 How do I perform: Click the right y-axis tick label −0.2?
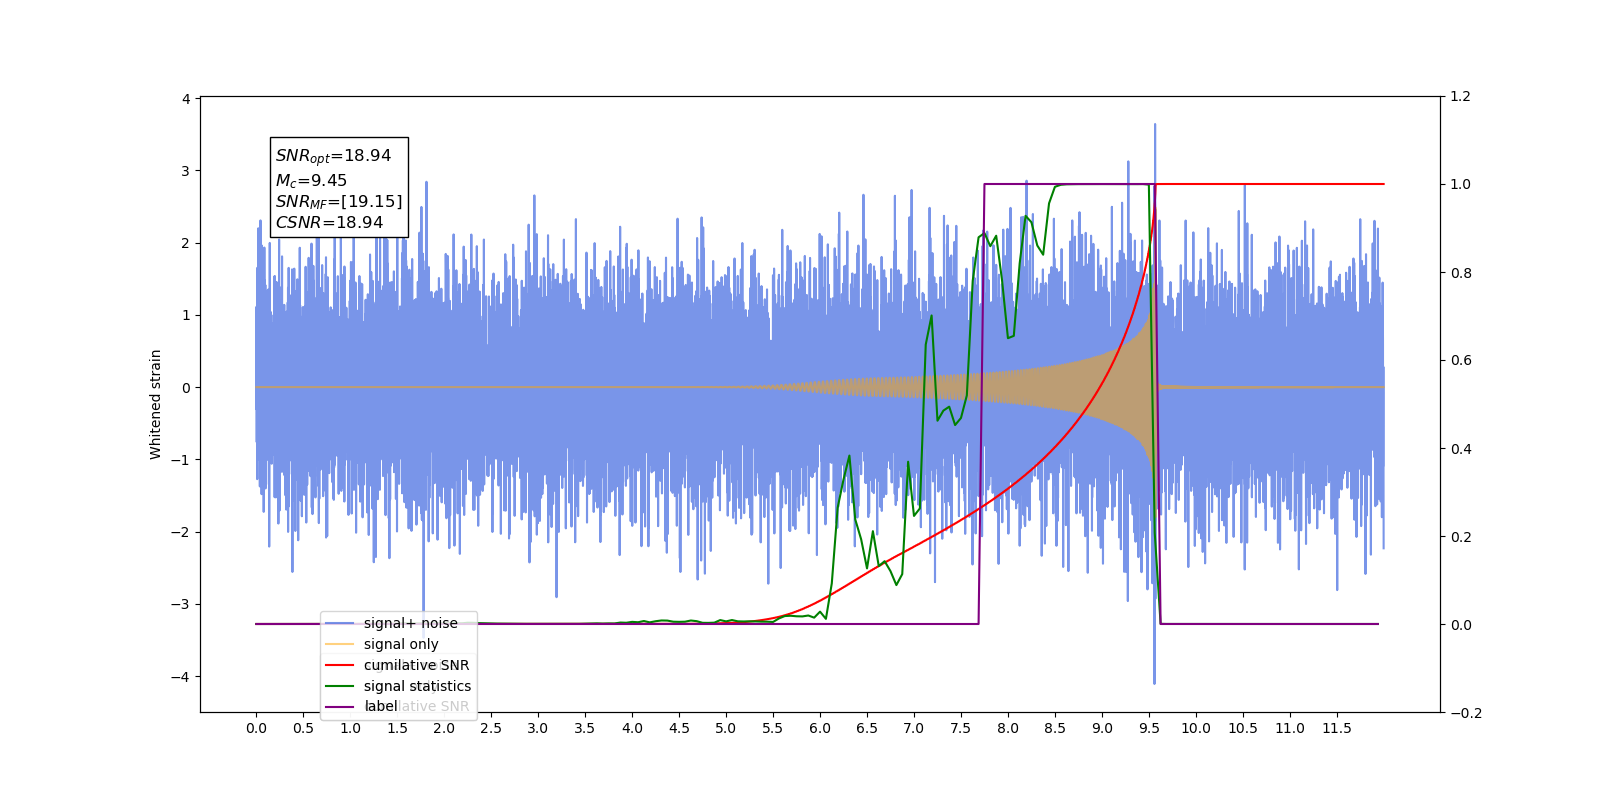pyautogui.click(x=1466, y=713)
